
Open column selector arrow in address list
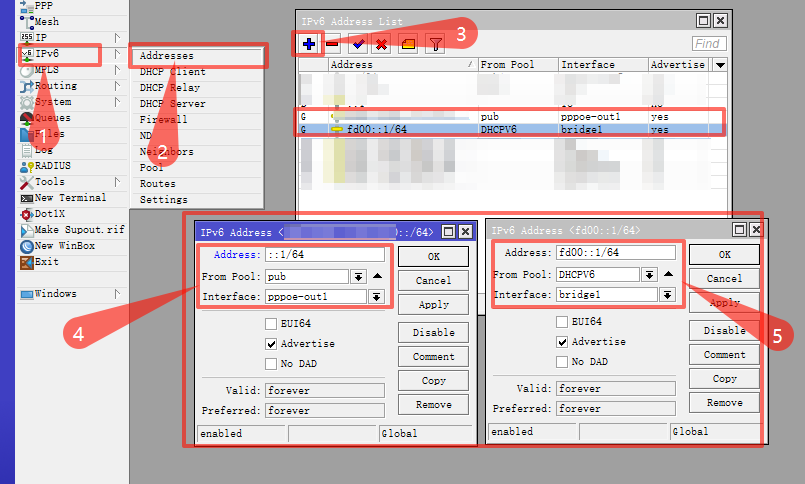point(720,65)
